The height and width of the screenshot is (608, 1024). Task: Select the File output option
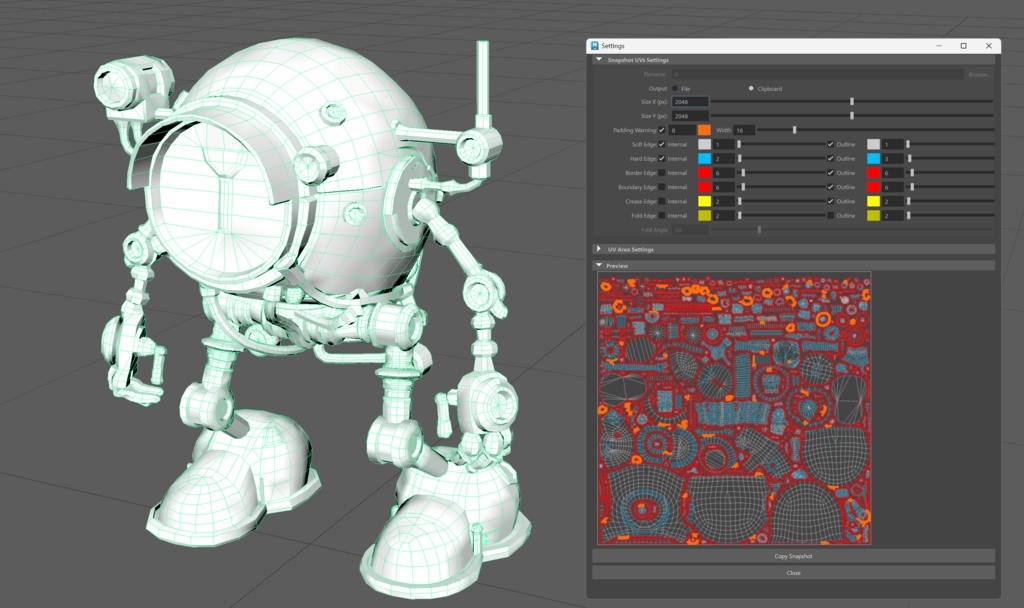coord(675,89)
